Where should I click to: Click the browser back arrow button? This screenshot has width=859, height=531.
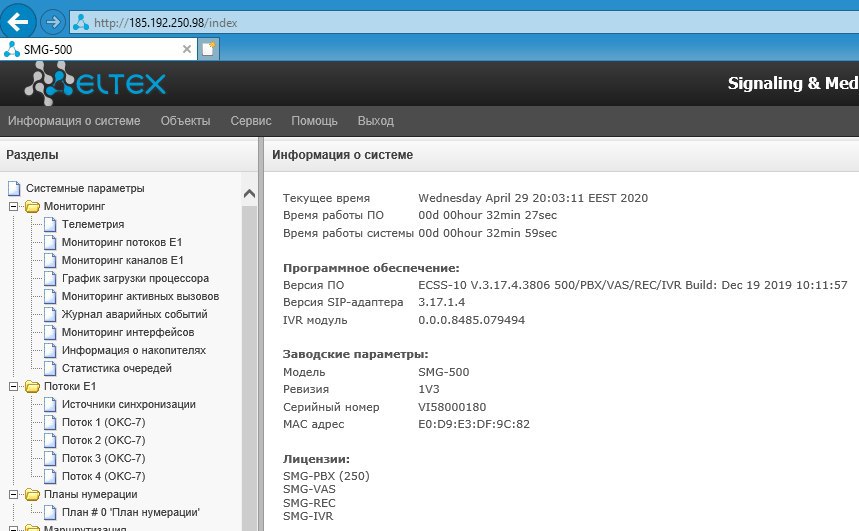click(x=18, y=22)
